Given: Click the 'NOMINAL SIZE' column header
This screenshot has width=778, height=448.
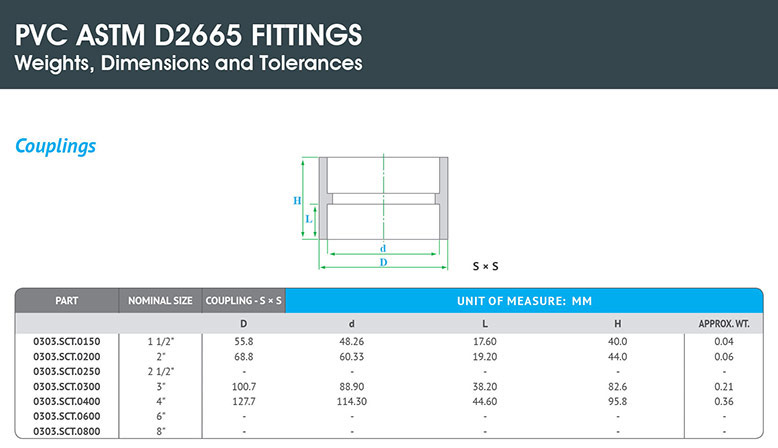Looking at the screenshot, I should [160, 301].
